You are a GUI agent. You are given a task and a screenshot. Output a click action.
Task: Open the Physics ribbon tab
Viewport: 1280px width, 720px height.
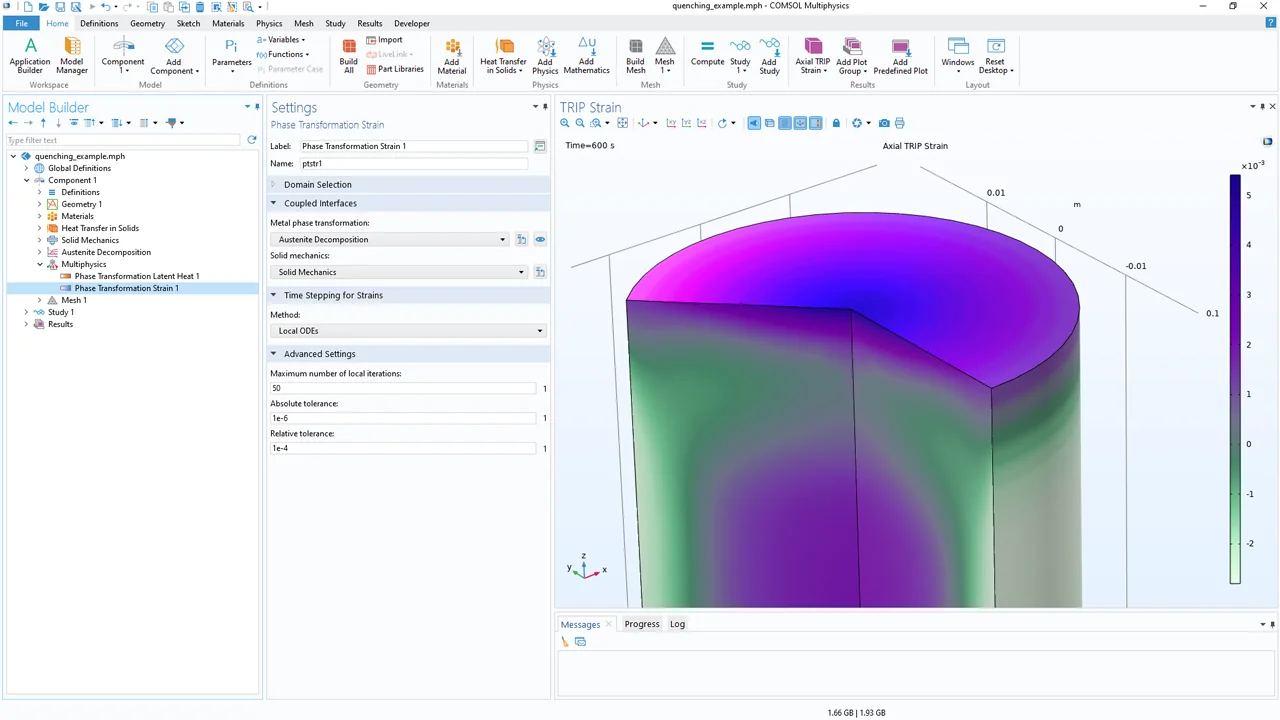268,23
